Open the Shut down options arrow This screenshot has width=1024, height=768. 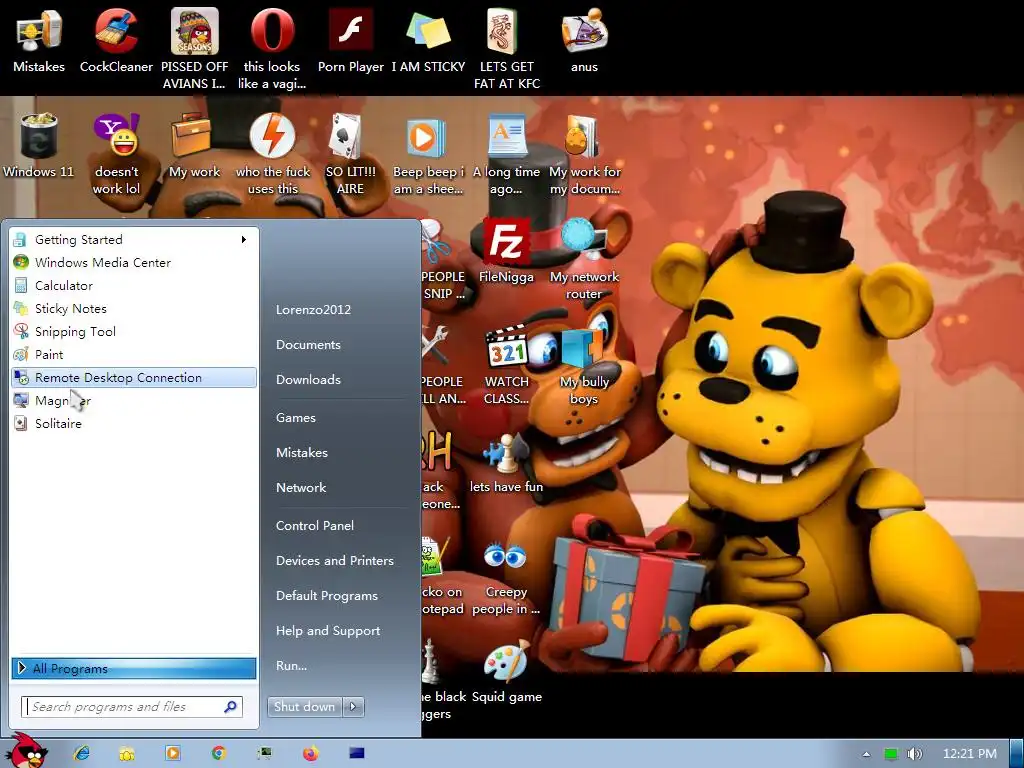[x=353, y=706]
